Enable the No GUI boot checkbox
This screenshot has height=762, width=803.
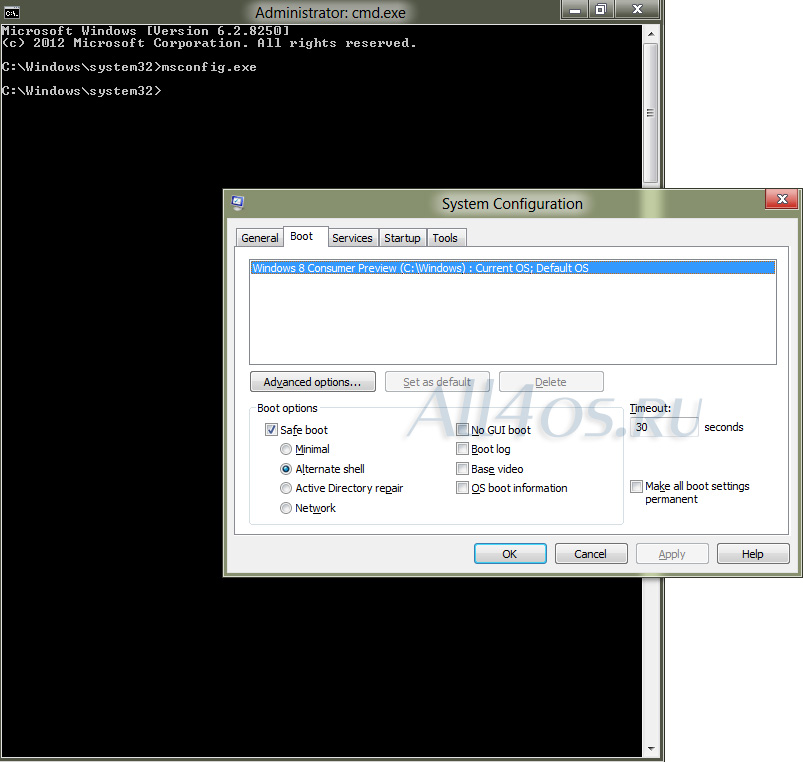[462, 430]
